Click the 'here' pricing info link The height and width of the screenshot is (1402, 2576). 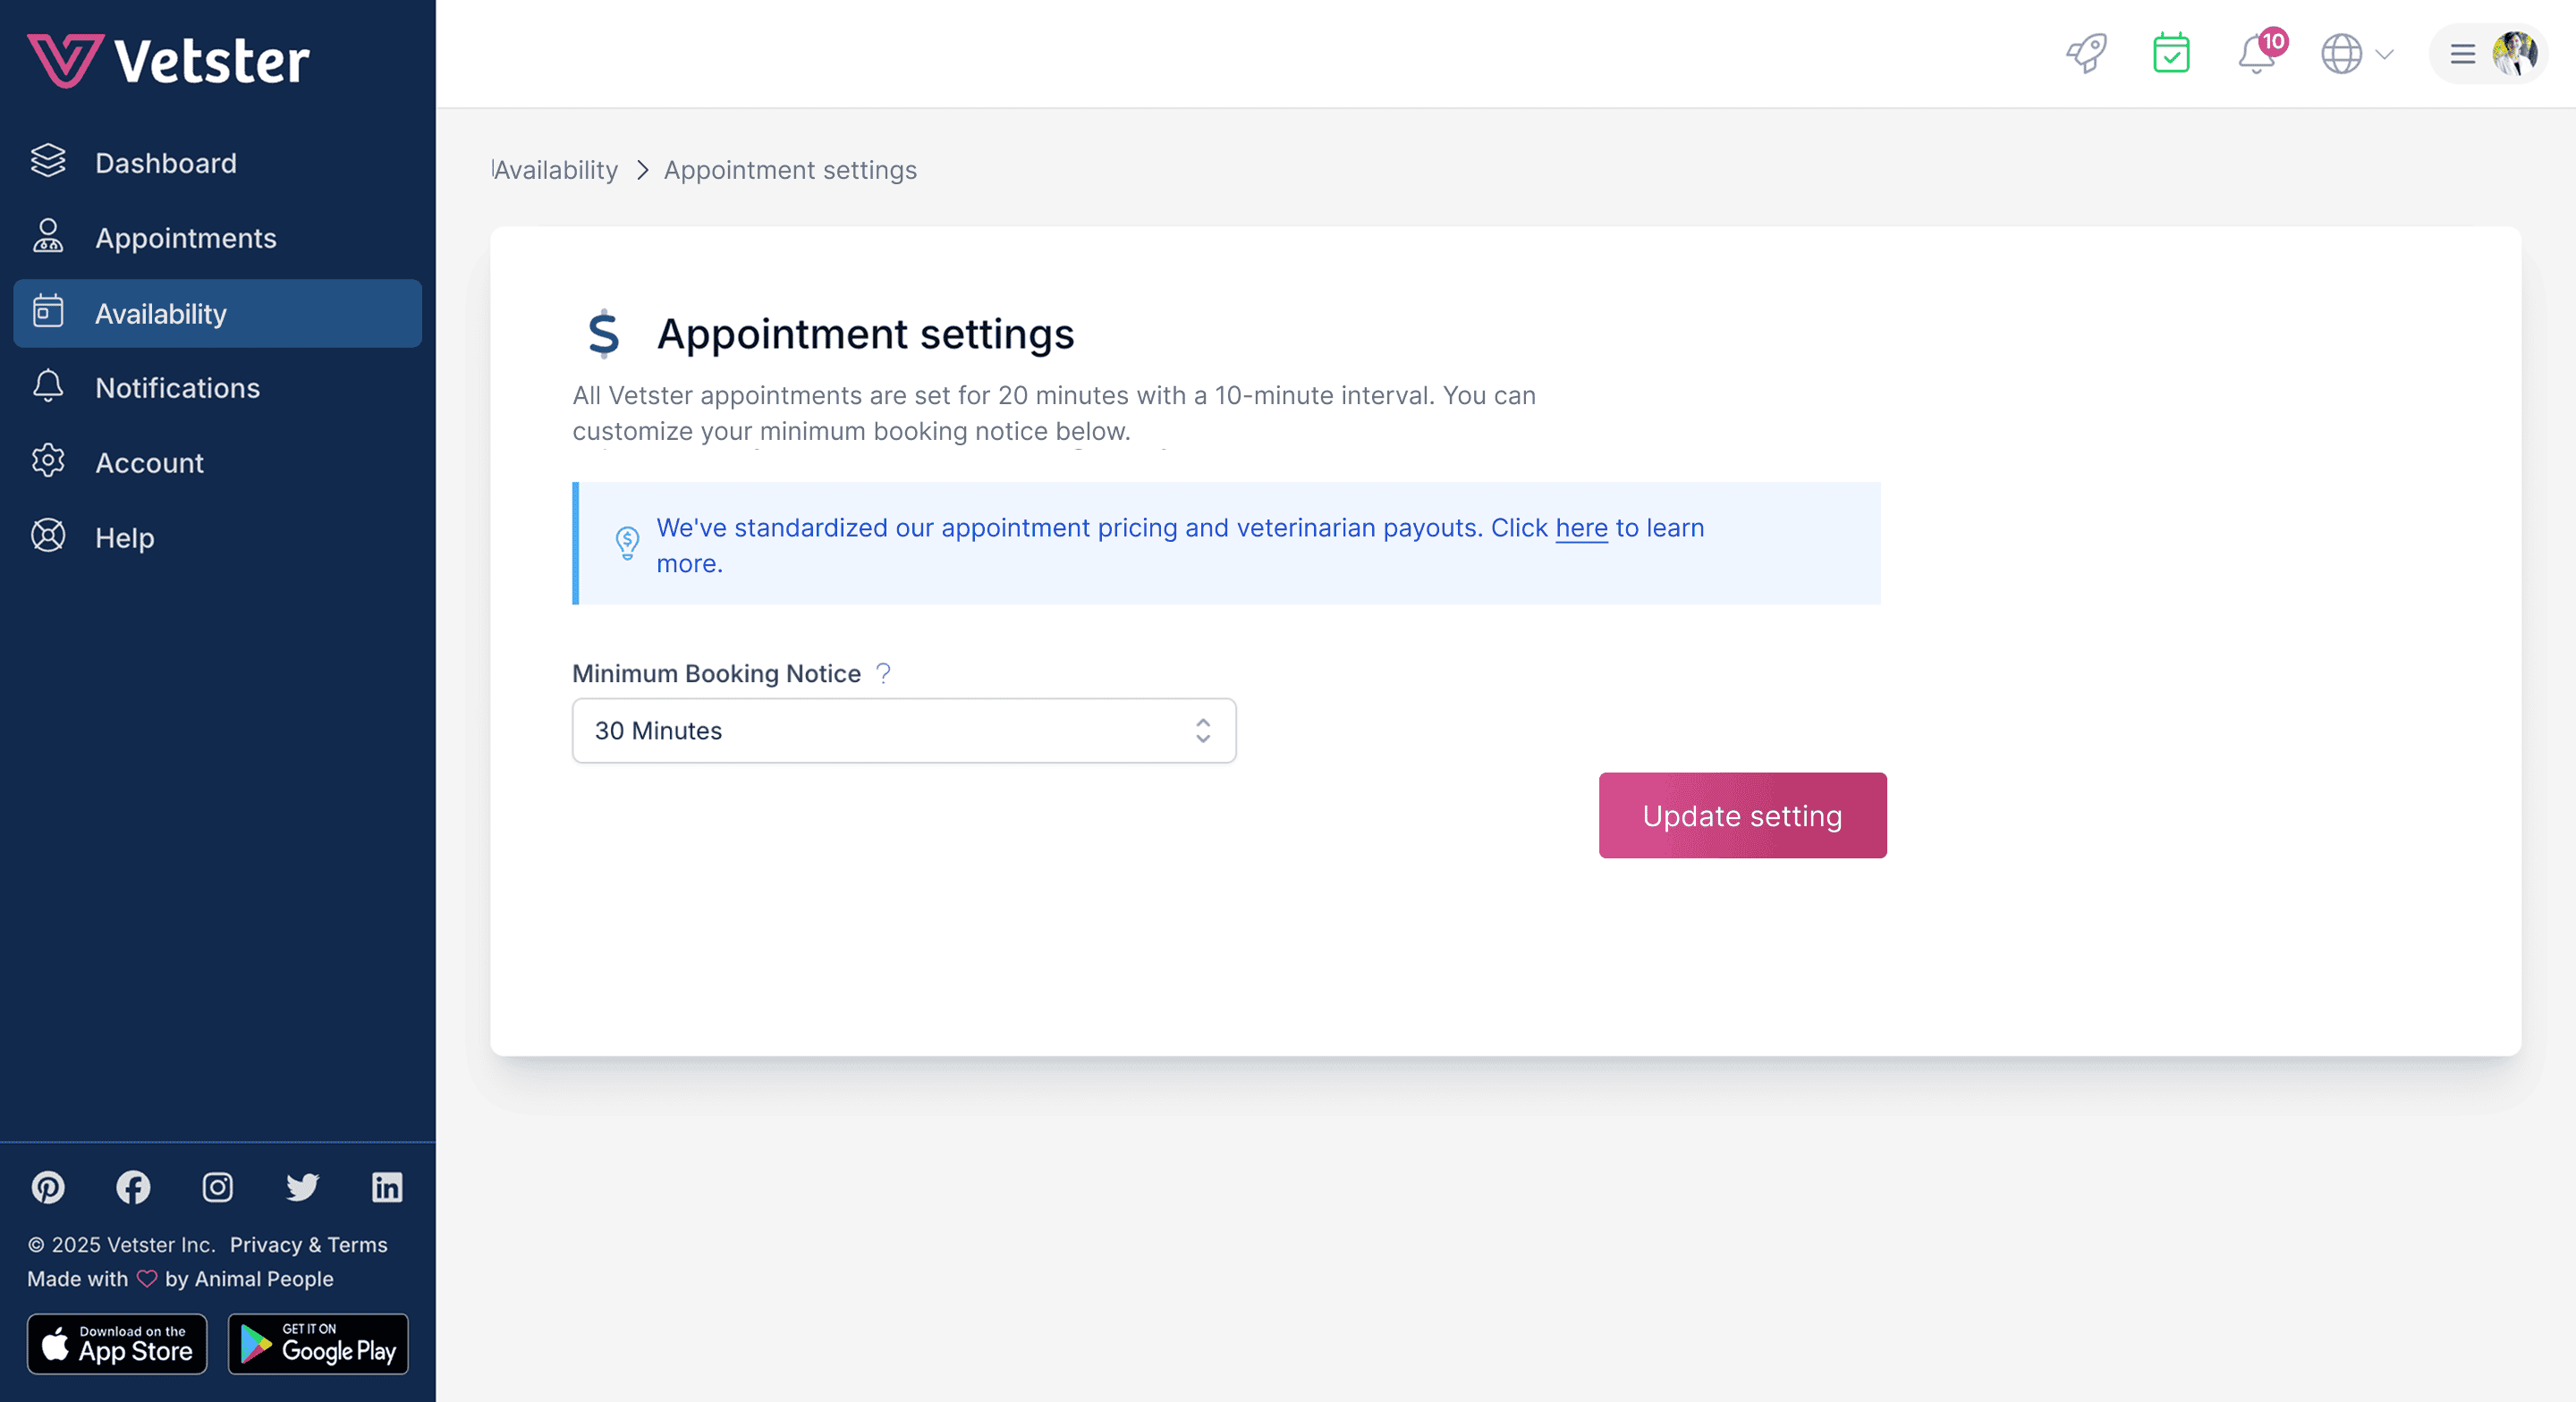(1581, 528)
